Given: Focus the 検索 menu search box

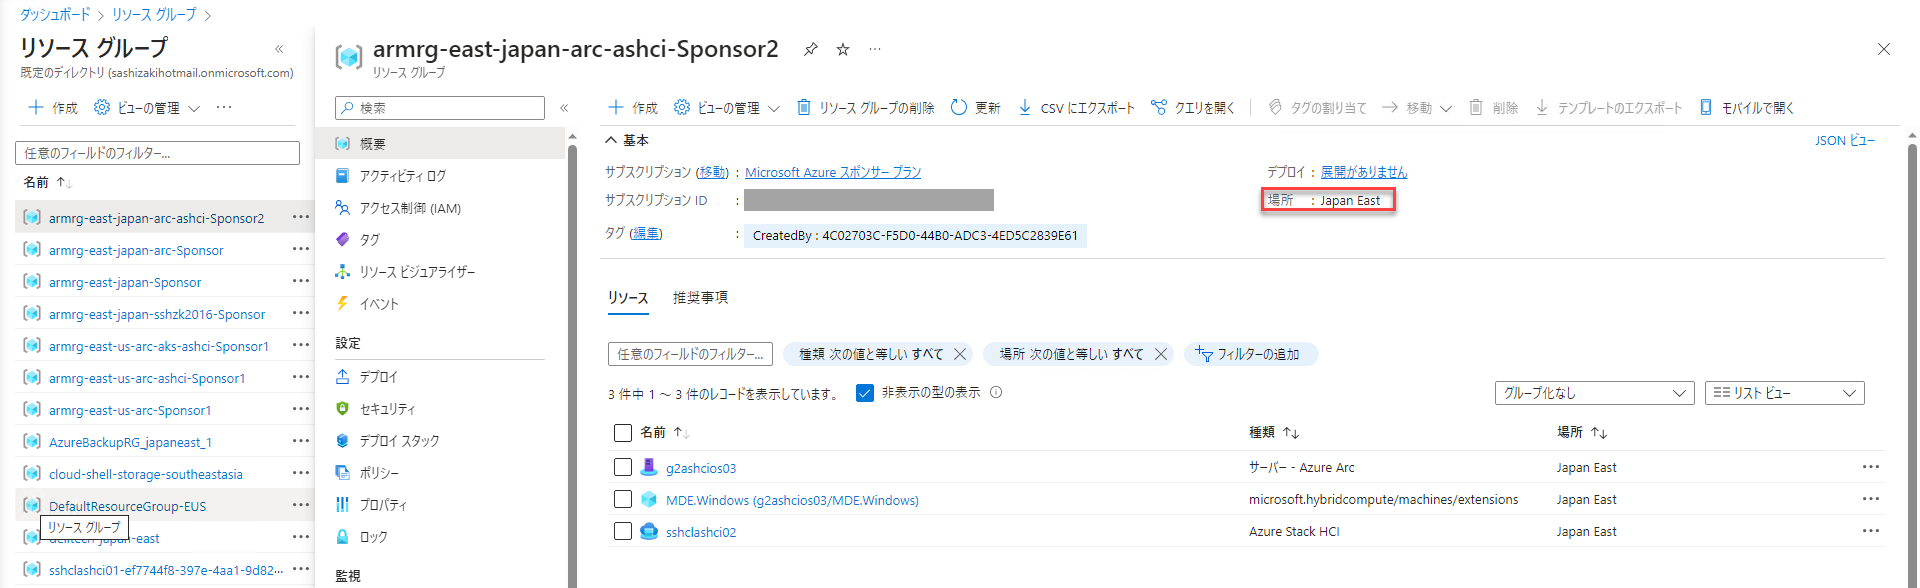Looking at the screenshot, I should (440, 108).
